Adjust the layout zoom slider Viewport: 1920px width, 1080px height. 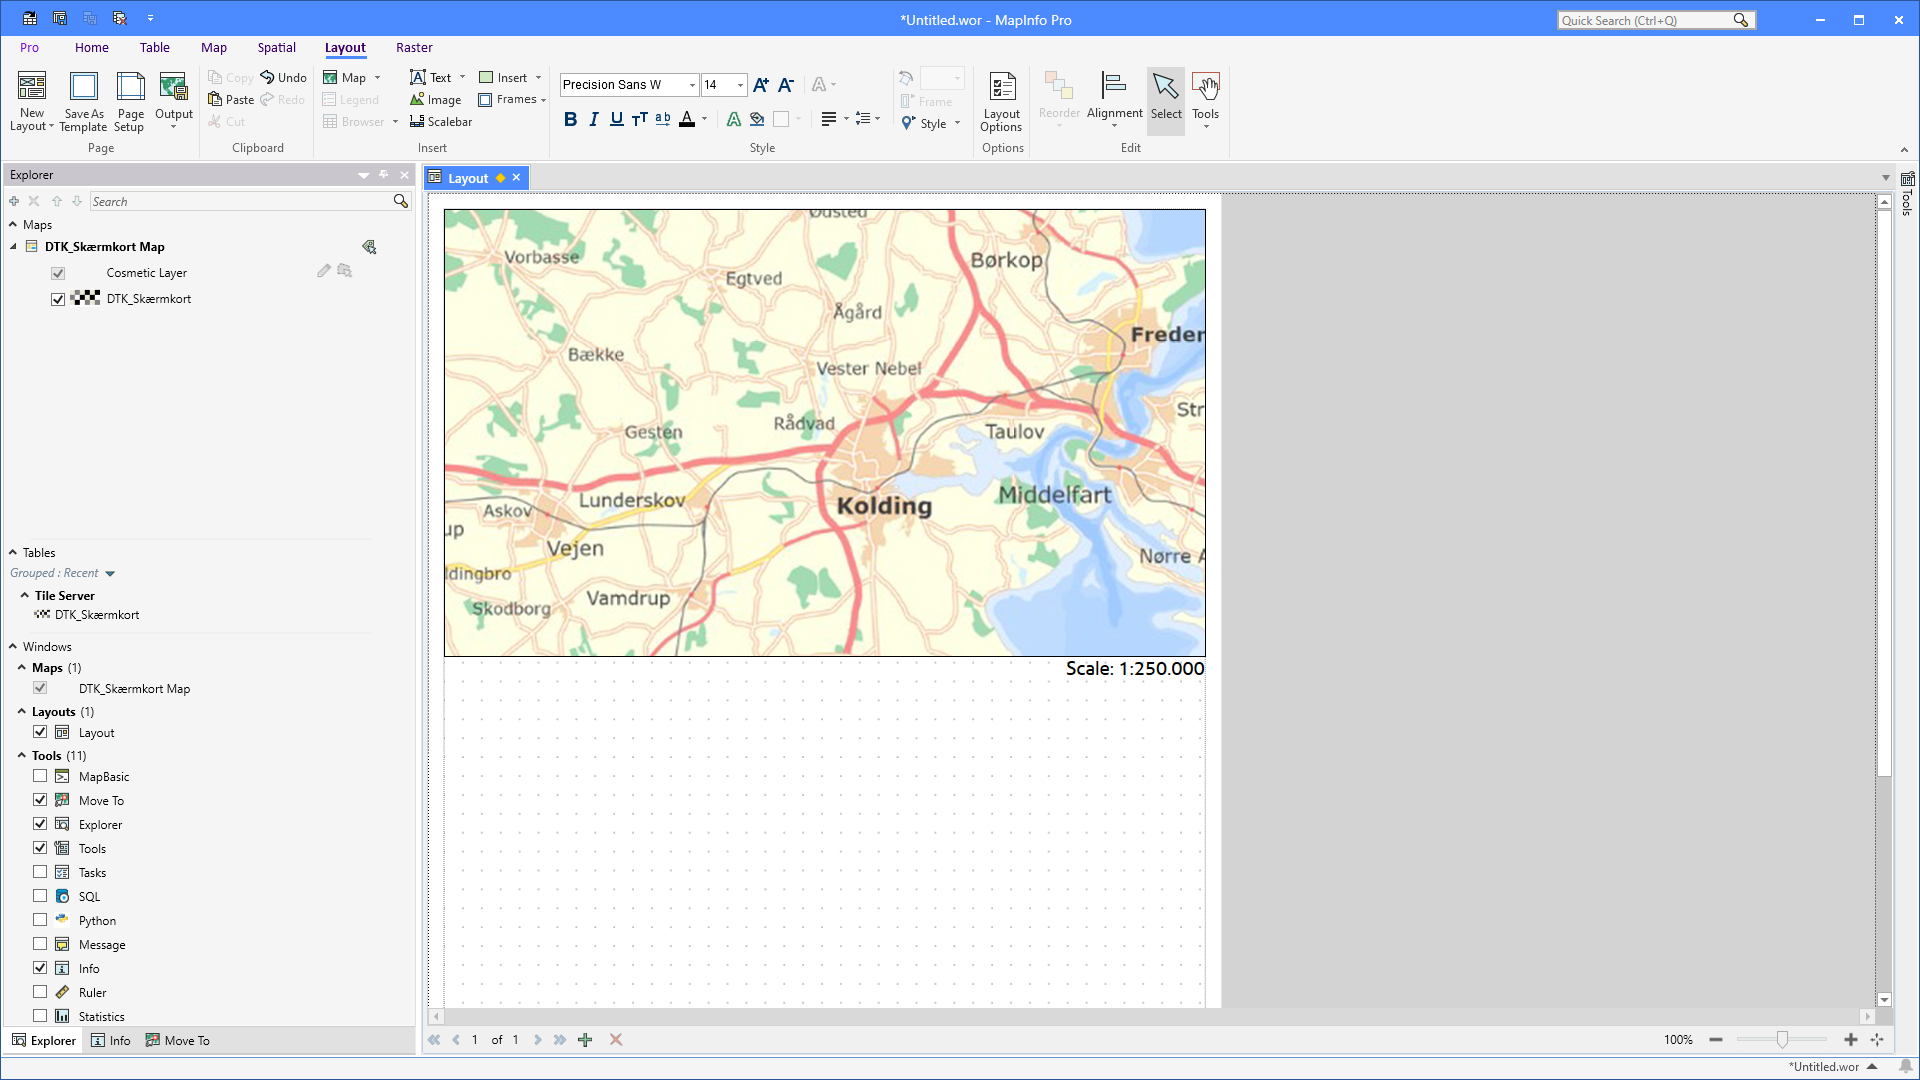click(1781, 1040)
